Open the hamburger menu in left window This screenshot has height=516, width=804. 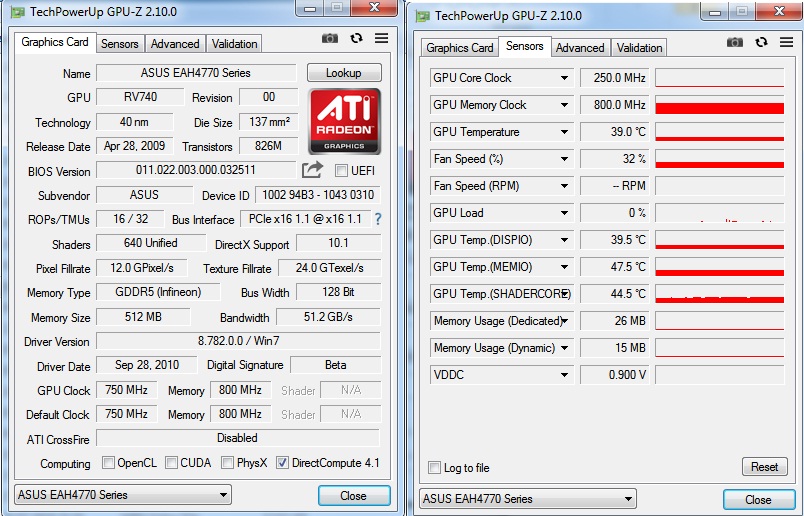381,39
